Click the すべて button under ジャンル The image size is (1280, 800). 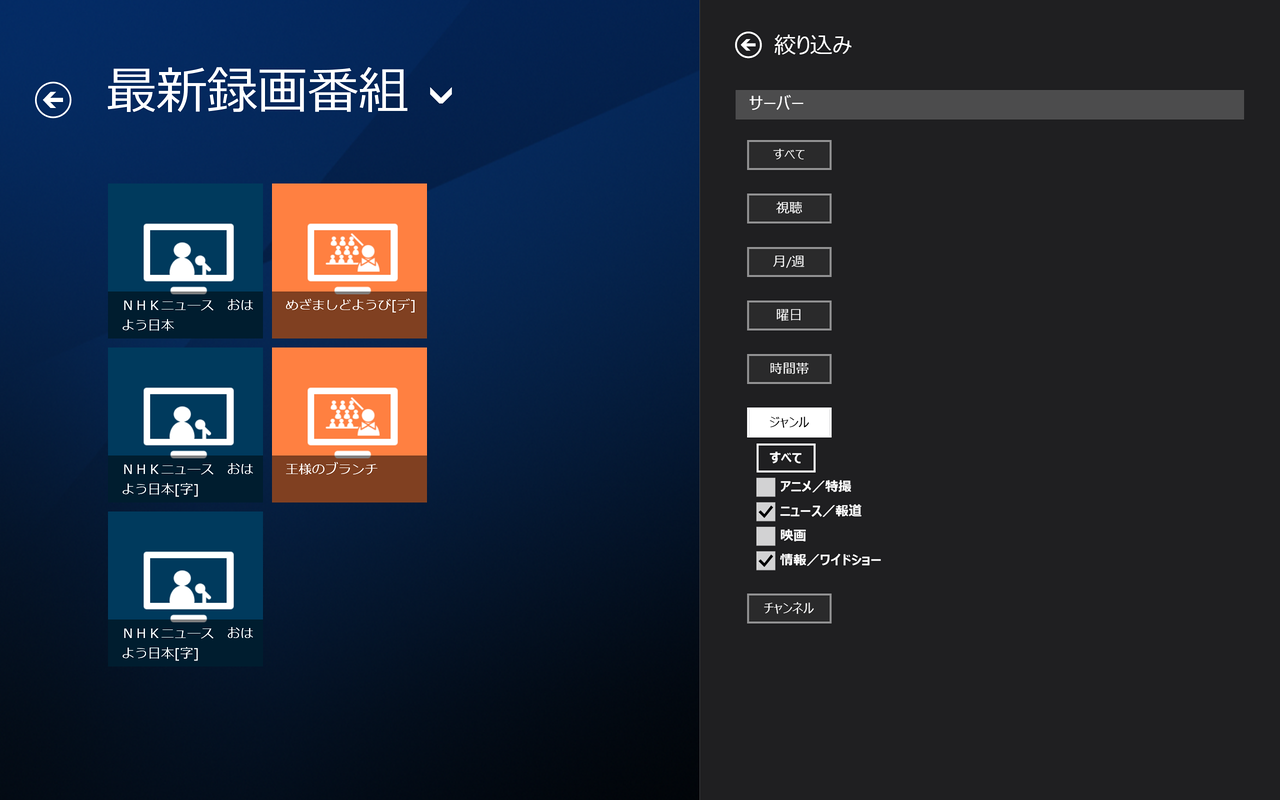coord(786,458)
